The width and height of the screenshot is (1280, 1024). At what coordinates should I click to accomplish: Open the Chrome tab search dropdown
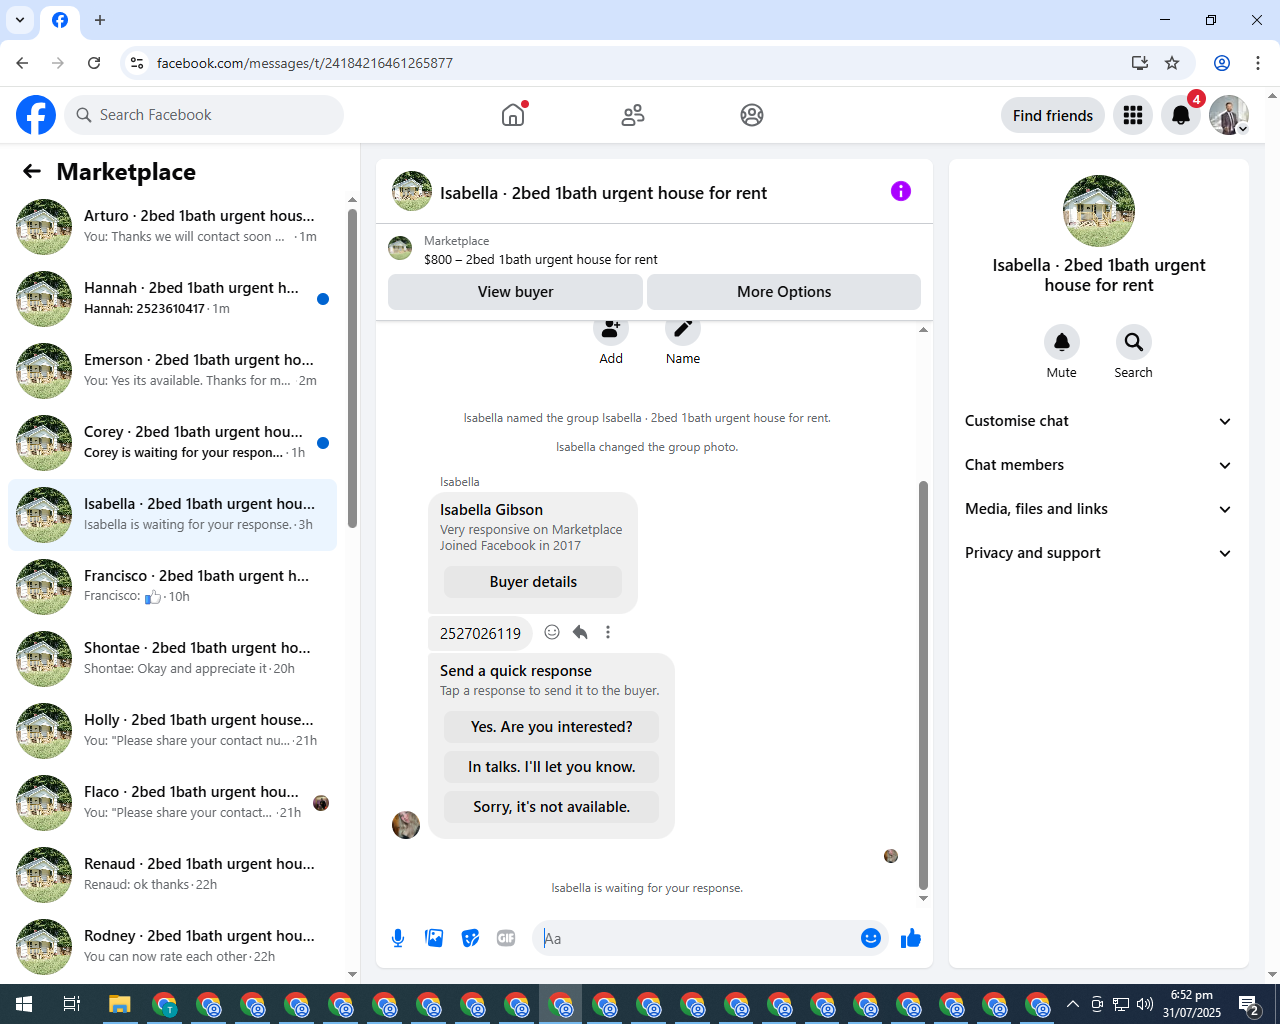(20, 20)
